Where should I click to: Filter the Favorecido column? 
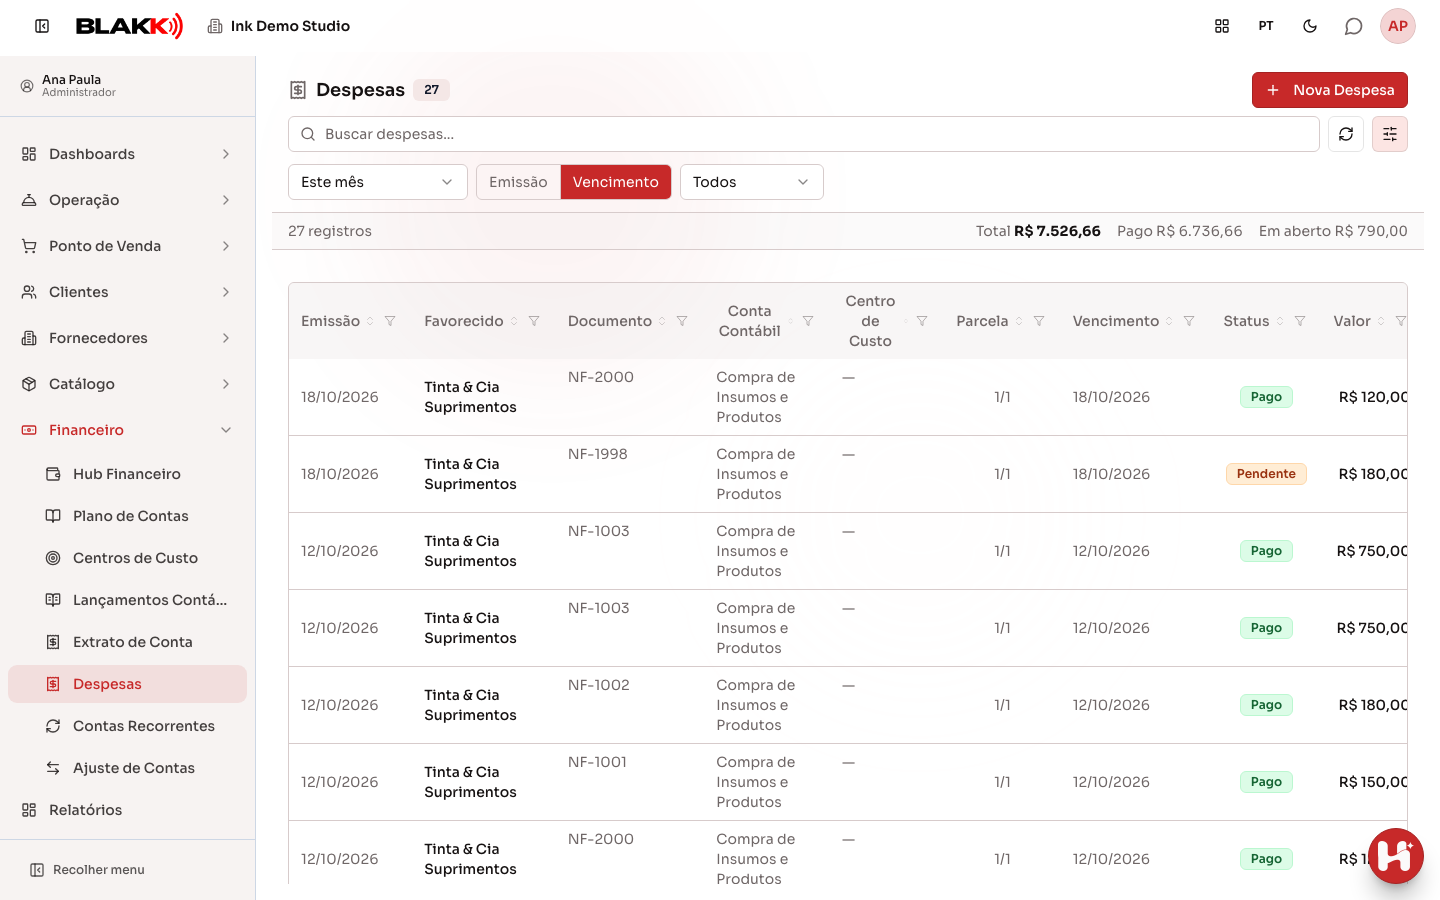534,321
